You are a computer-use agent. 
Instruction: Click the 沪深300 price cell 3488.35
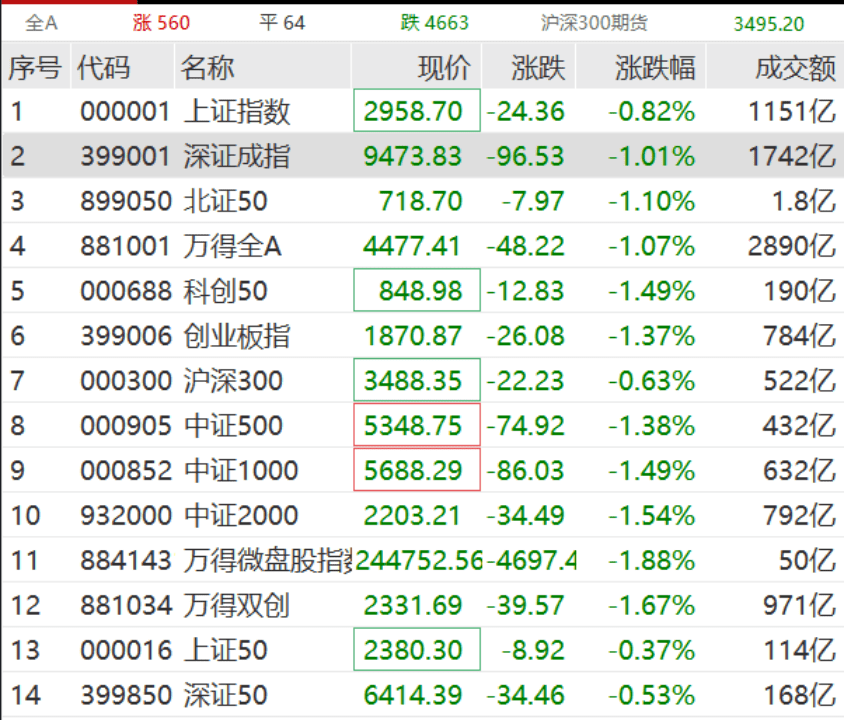[418, 381]
